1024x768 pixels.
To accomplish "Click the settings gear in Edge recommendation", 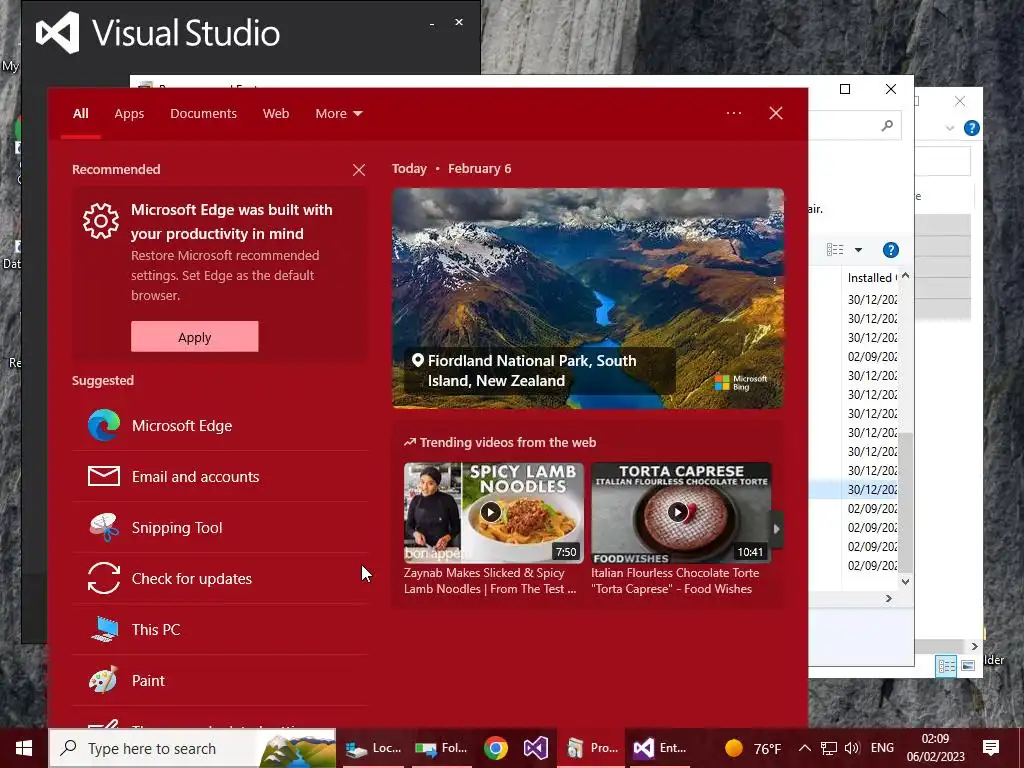I will click(x=101, y=221).
